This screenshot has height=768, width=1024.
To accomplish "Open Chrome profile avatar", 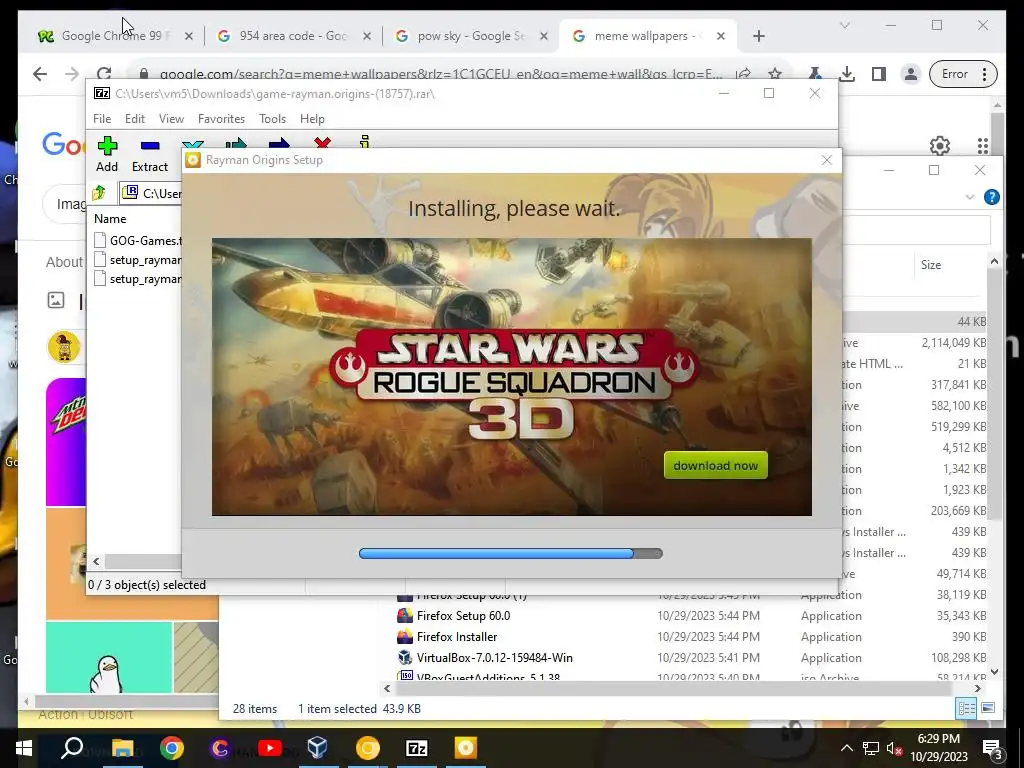I will [x=910, y=74].
